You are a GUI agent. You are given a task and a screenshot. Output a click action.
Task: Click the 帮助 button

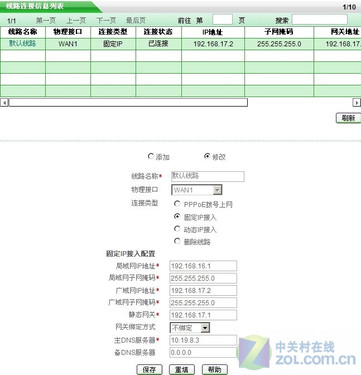[215, 369]
